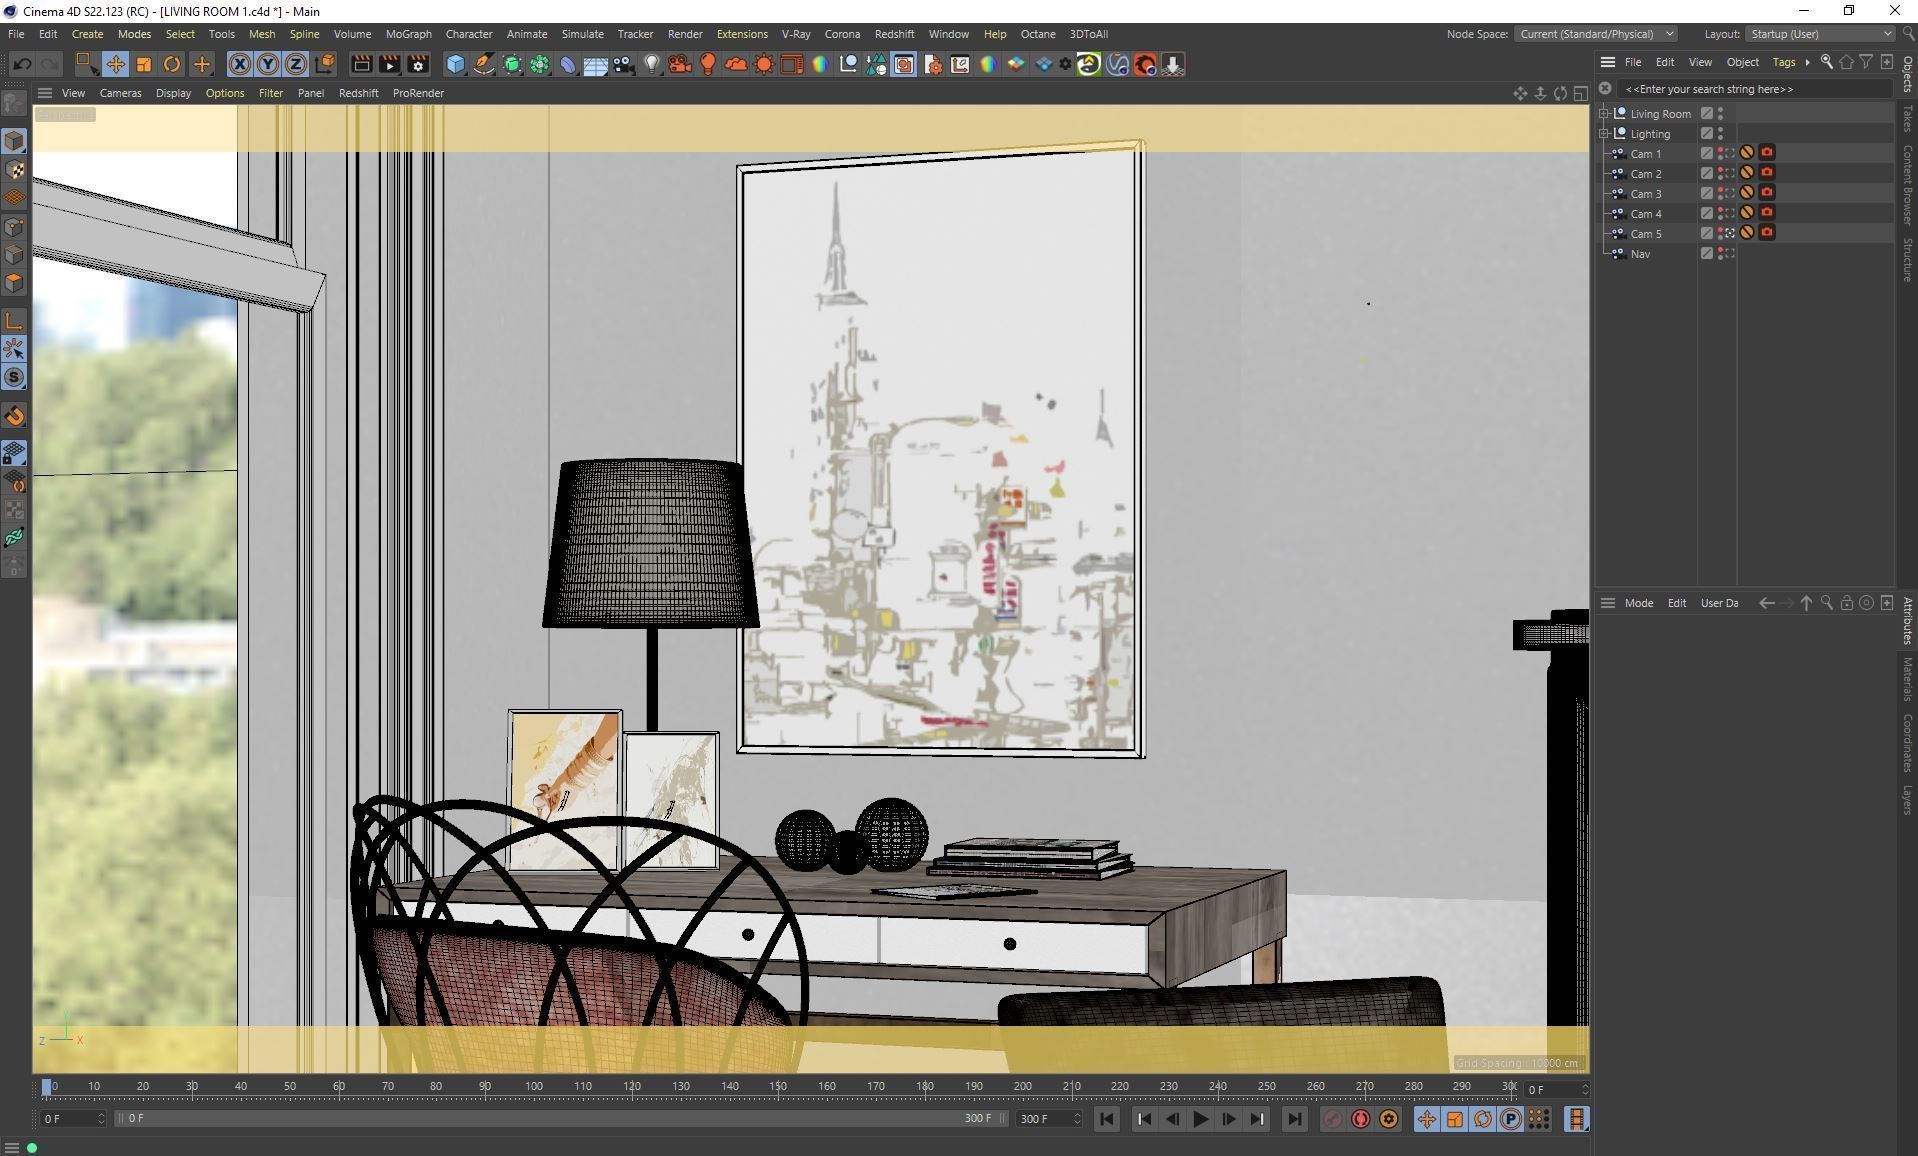Screen dimensions: 1918x1156
Task: Open the Objects manager hamburger menu
Action: point(1608,62)
